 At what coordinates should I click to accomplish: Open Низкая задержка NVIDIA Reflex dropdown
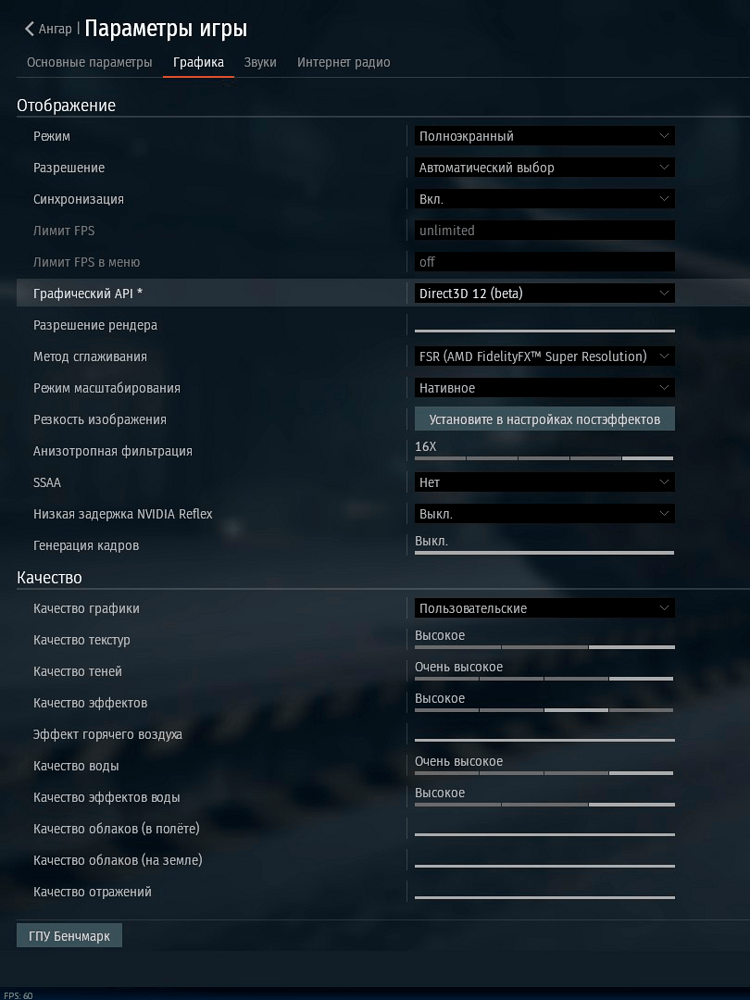point(545,513)
